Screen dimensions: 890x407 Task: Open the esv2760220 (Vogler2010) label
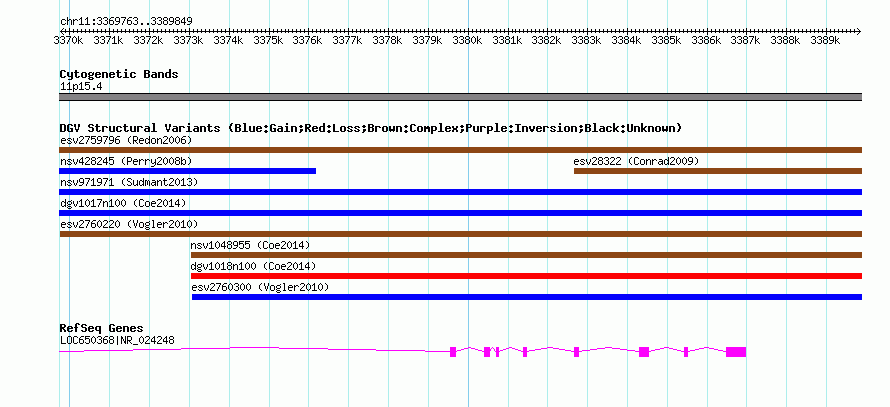click(x=129, y=224)
